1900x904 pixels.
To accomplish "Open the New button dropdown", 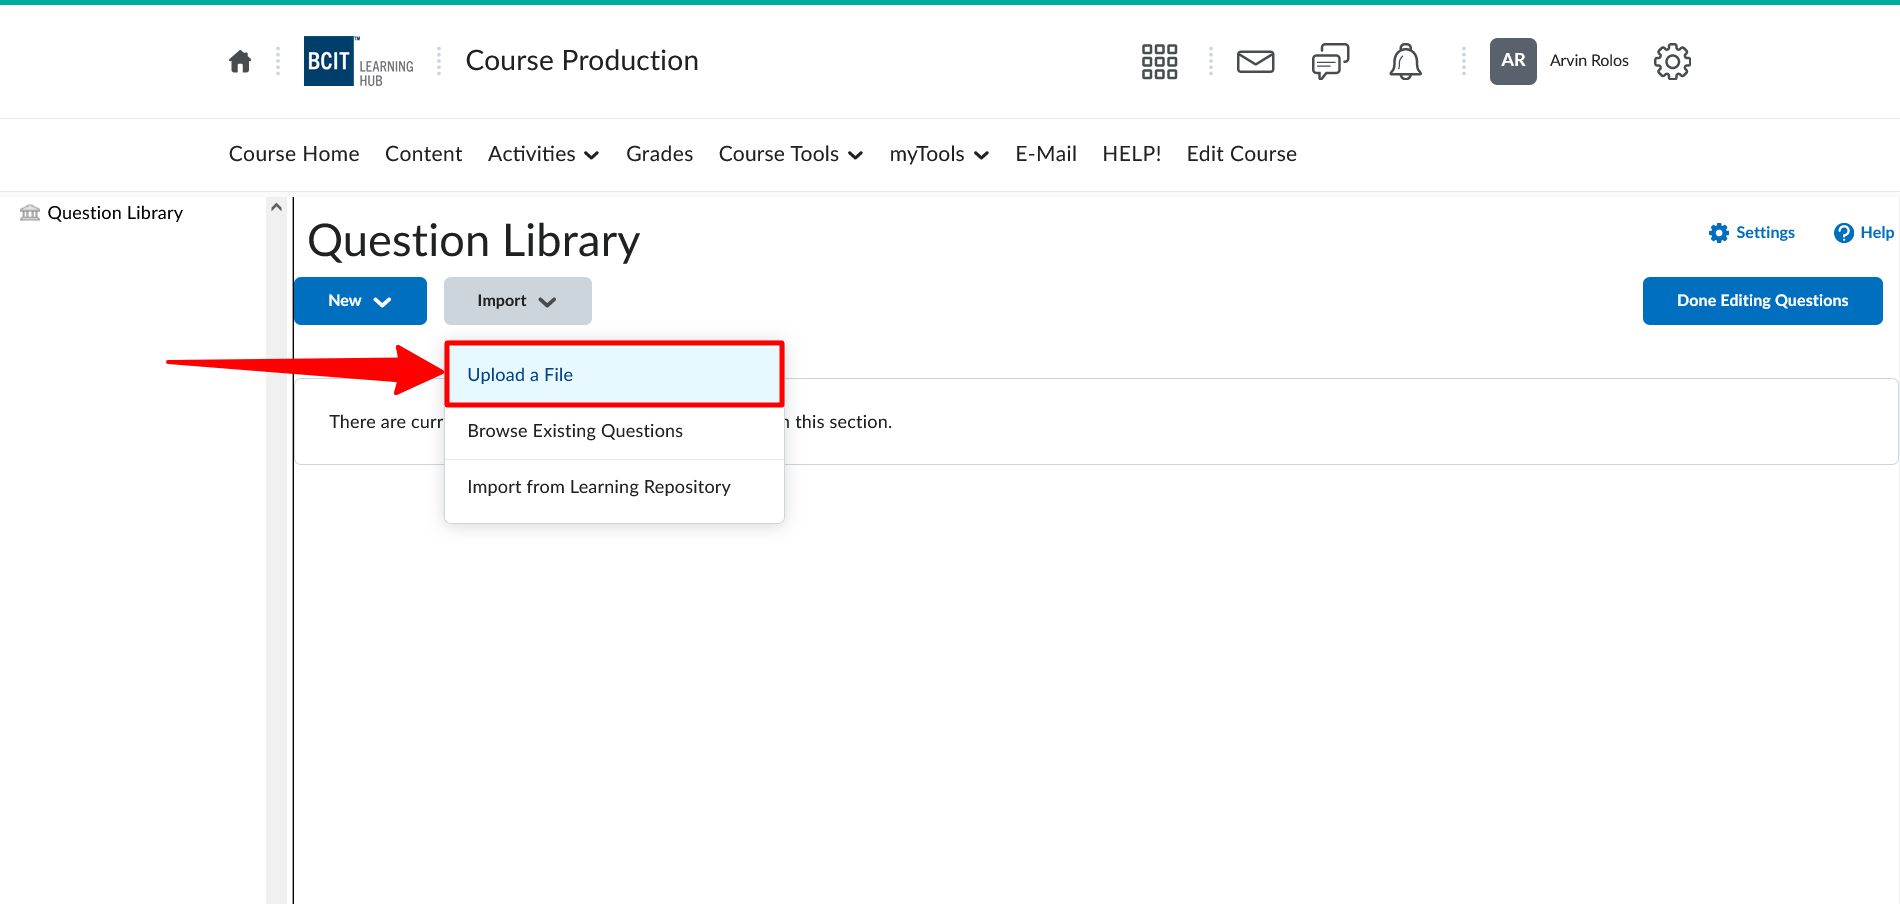I will tap(360, 301).
